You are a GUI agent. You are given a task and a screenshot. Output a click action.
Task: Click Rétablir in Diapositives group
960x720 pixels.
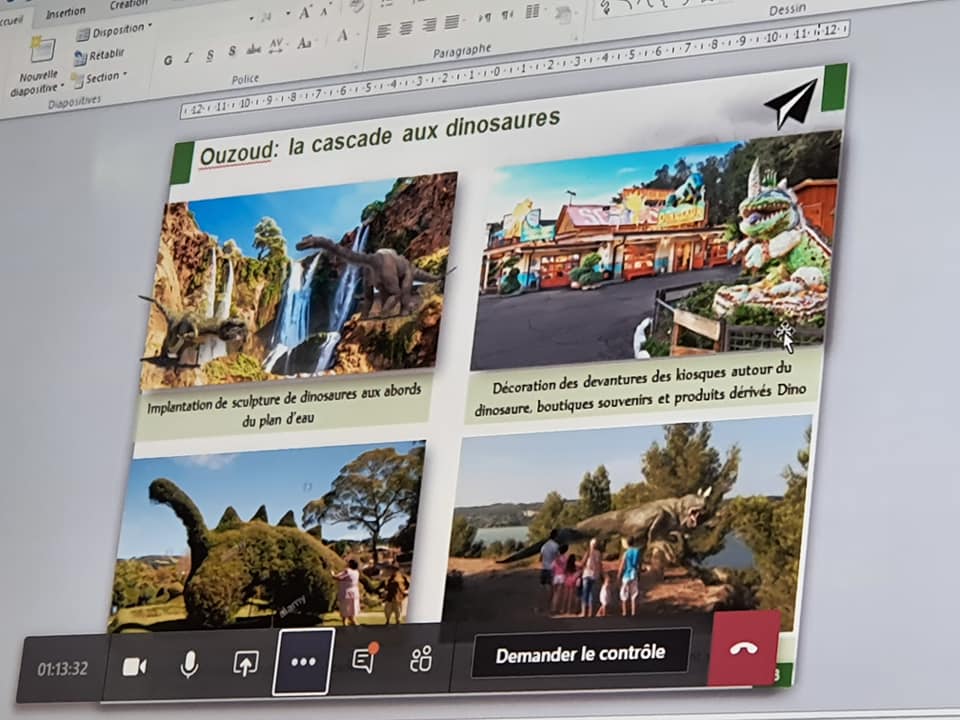pos(100,55)
